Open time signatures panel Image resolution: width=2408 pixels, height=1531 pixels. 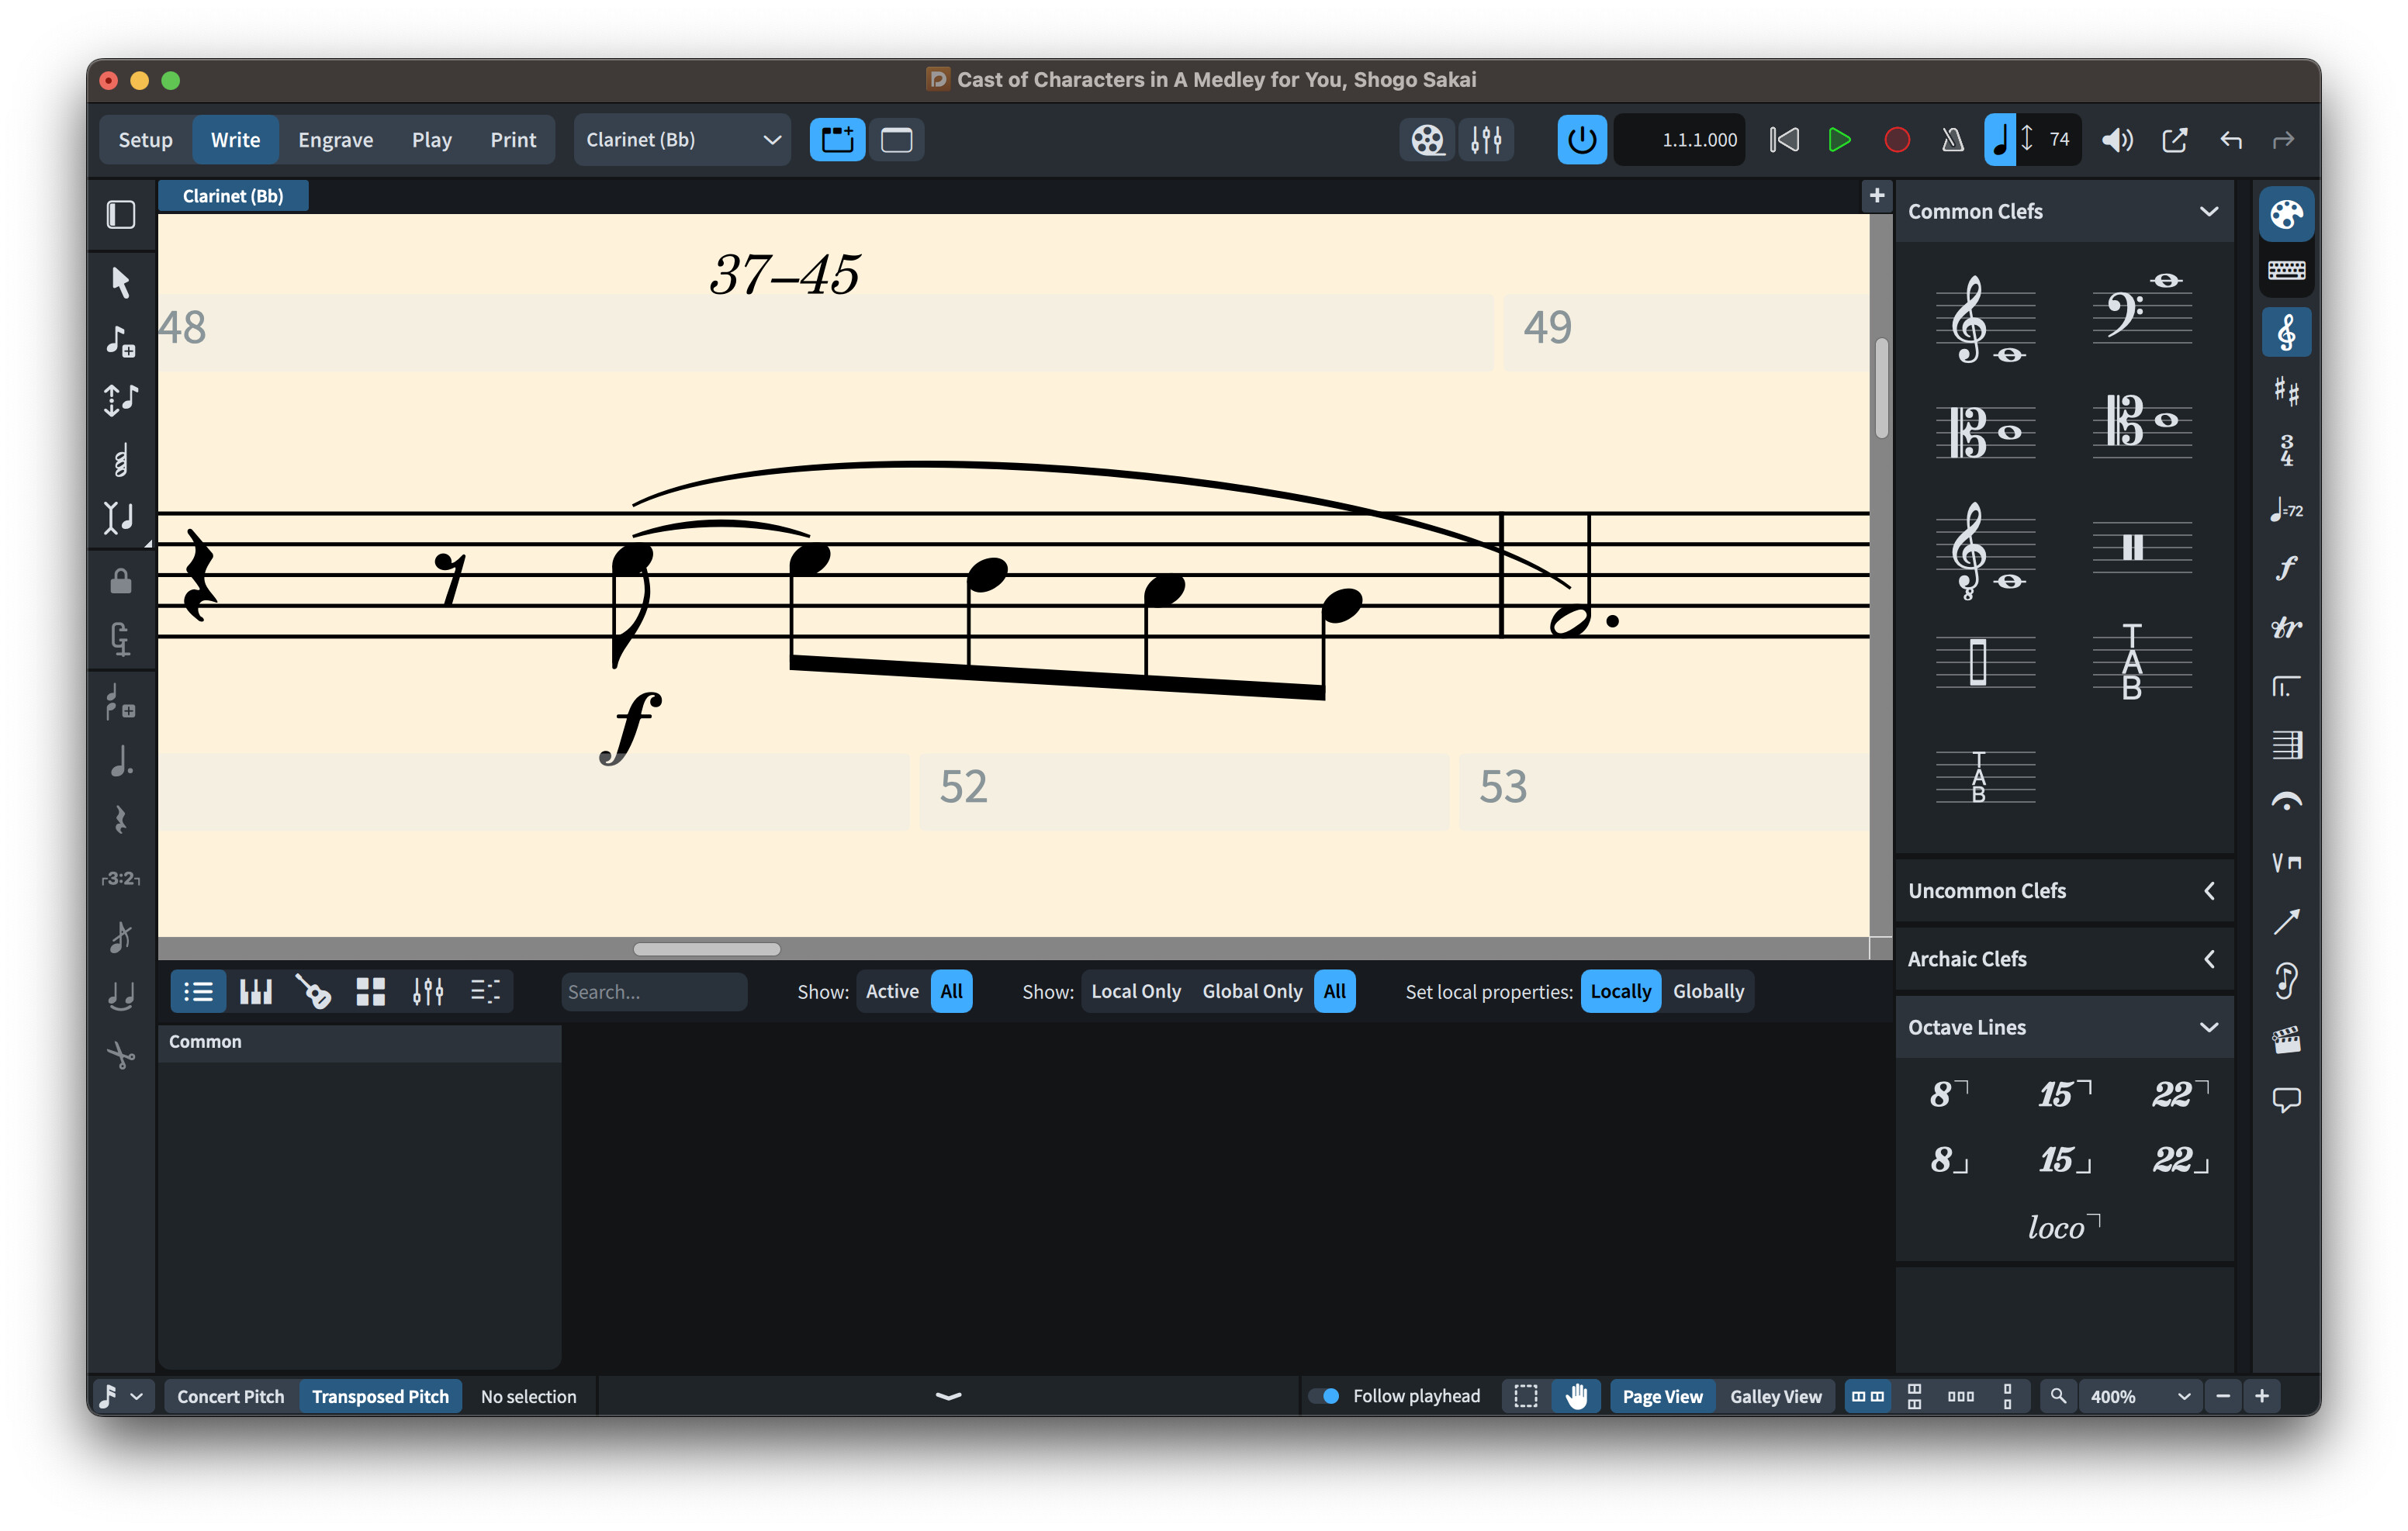pos(2286,451)
